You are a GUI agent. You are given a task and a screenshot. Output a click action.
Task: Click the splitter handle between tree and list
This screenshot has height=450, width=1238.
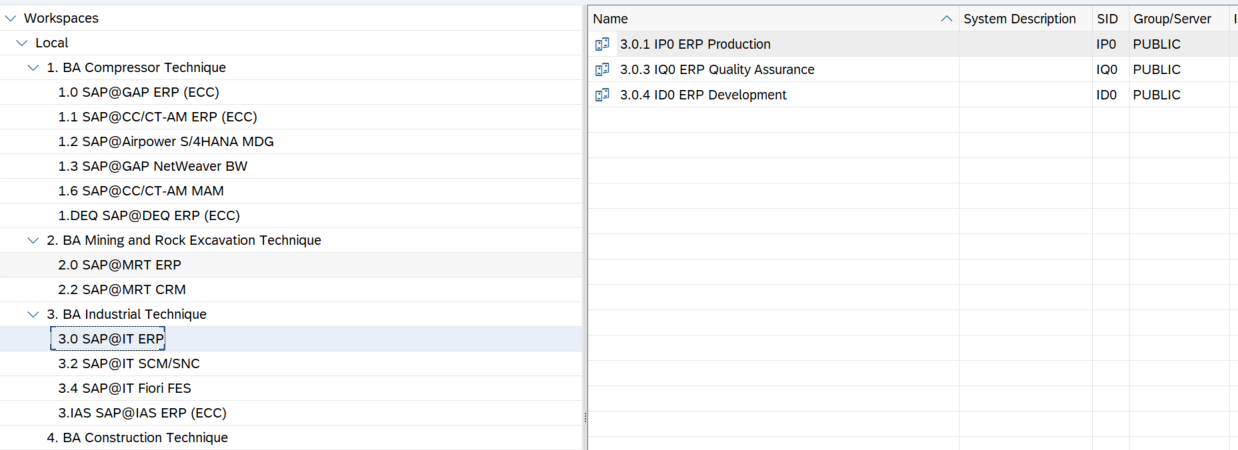point(585,417)
